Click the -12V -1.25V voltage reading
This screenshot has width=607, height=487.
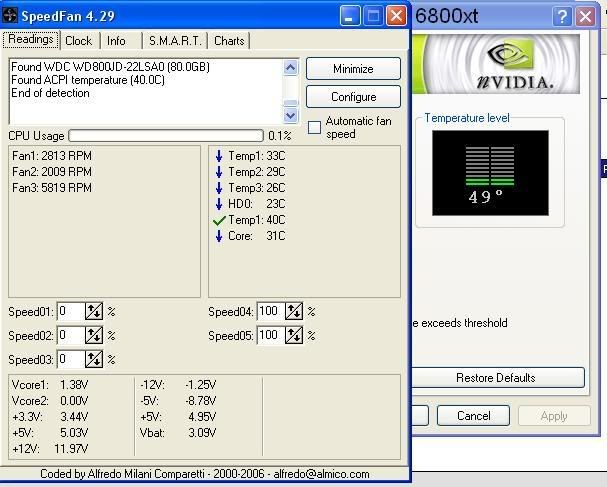tap(178, 385)
